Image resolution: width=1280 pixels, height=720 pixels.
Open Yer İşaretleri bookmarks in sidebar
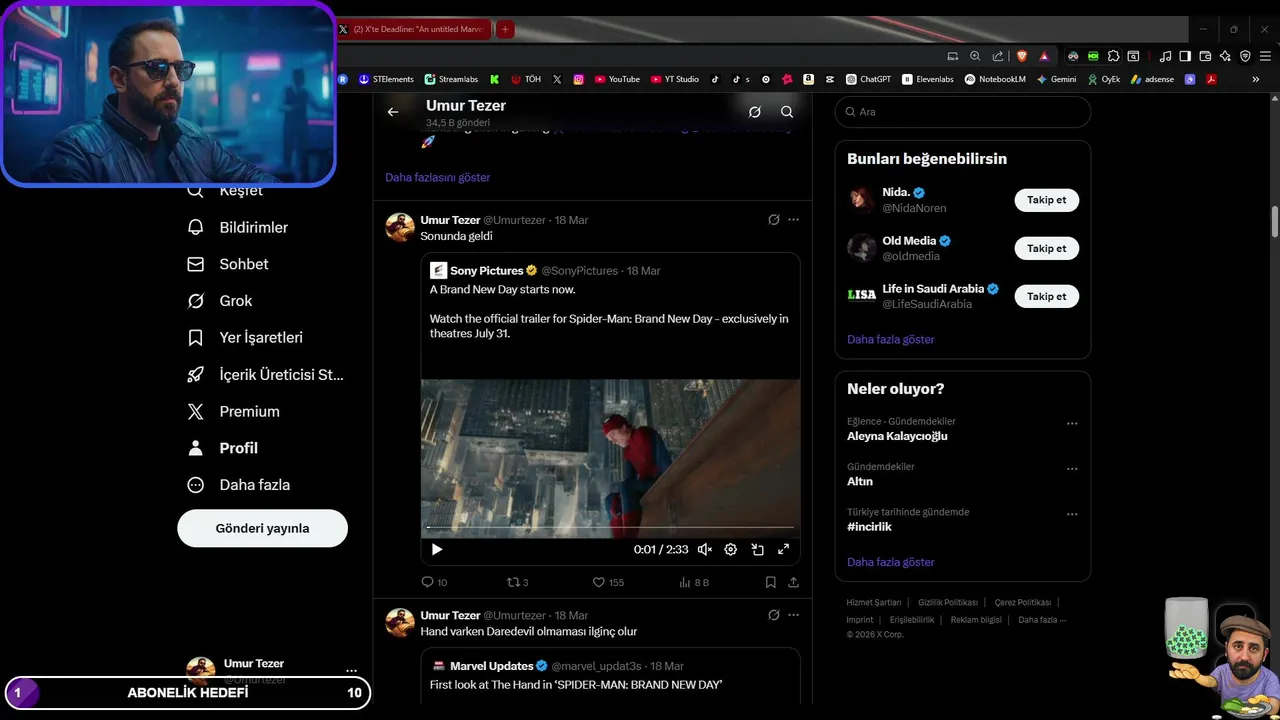pos(245,338)
